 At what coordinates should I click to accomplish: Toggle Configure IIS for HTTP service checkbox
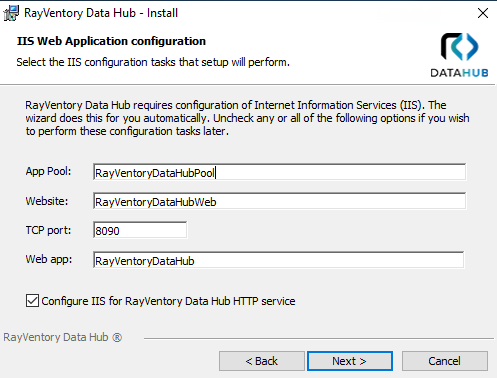tap(32, 301)
